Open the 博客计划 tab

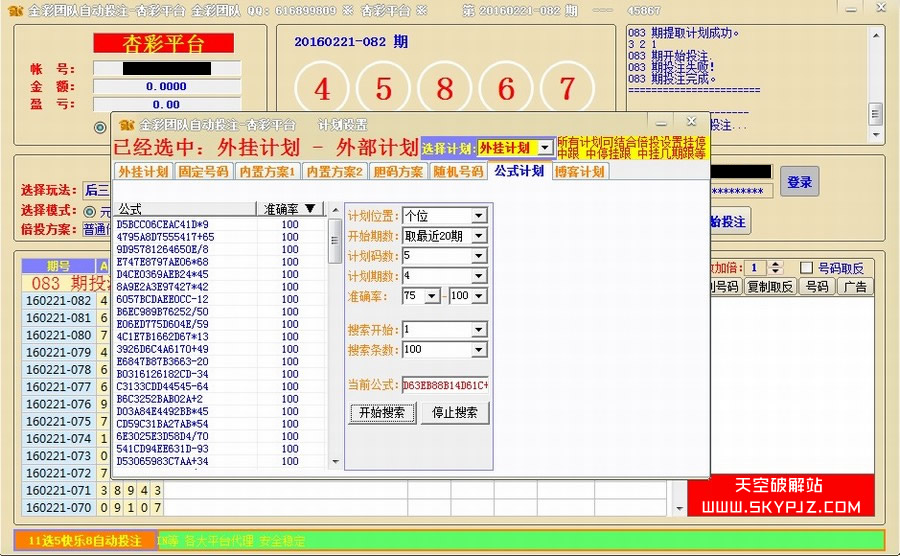pyautogui.click(x=579, y=171)
